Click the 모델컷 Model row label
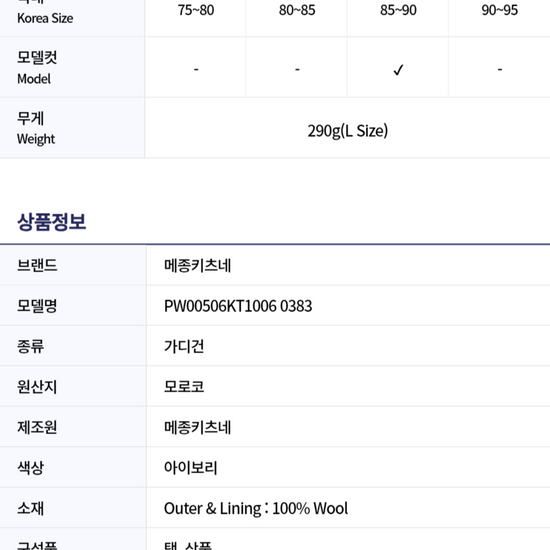The height and width of the screenshot is (550, 550). pyautogui.click(x=37, y=68)
